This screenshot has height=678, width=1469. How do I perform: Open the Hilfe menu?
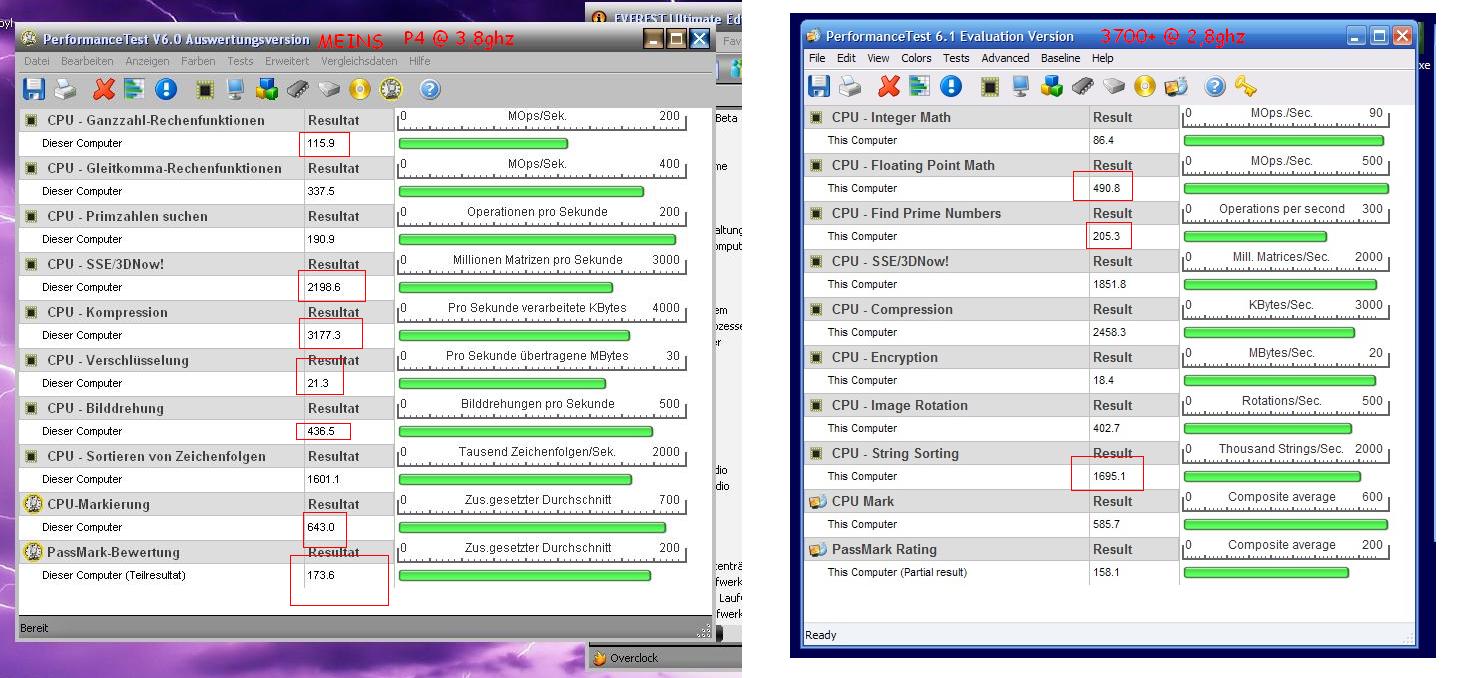420,61
